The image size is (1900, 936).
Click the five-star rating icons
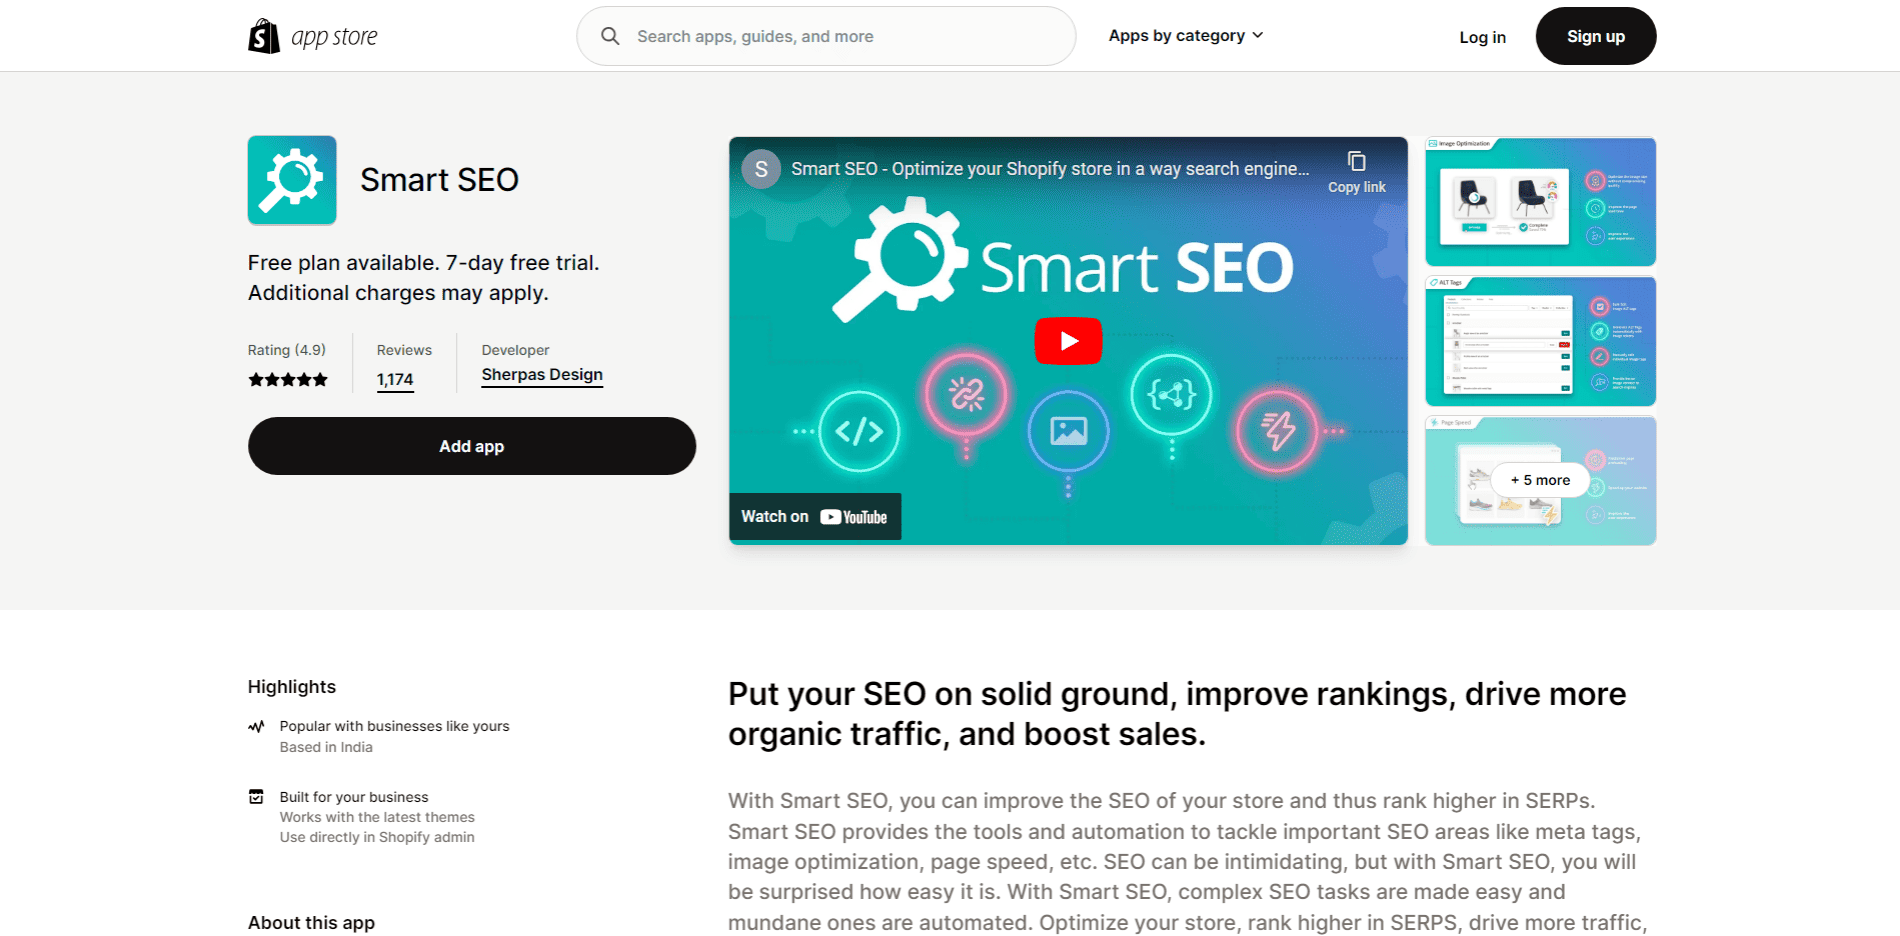click(x=288, y=380)
